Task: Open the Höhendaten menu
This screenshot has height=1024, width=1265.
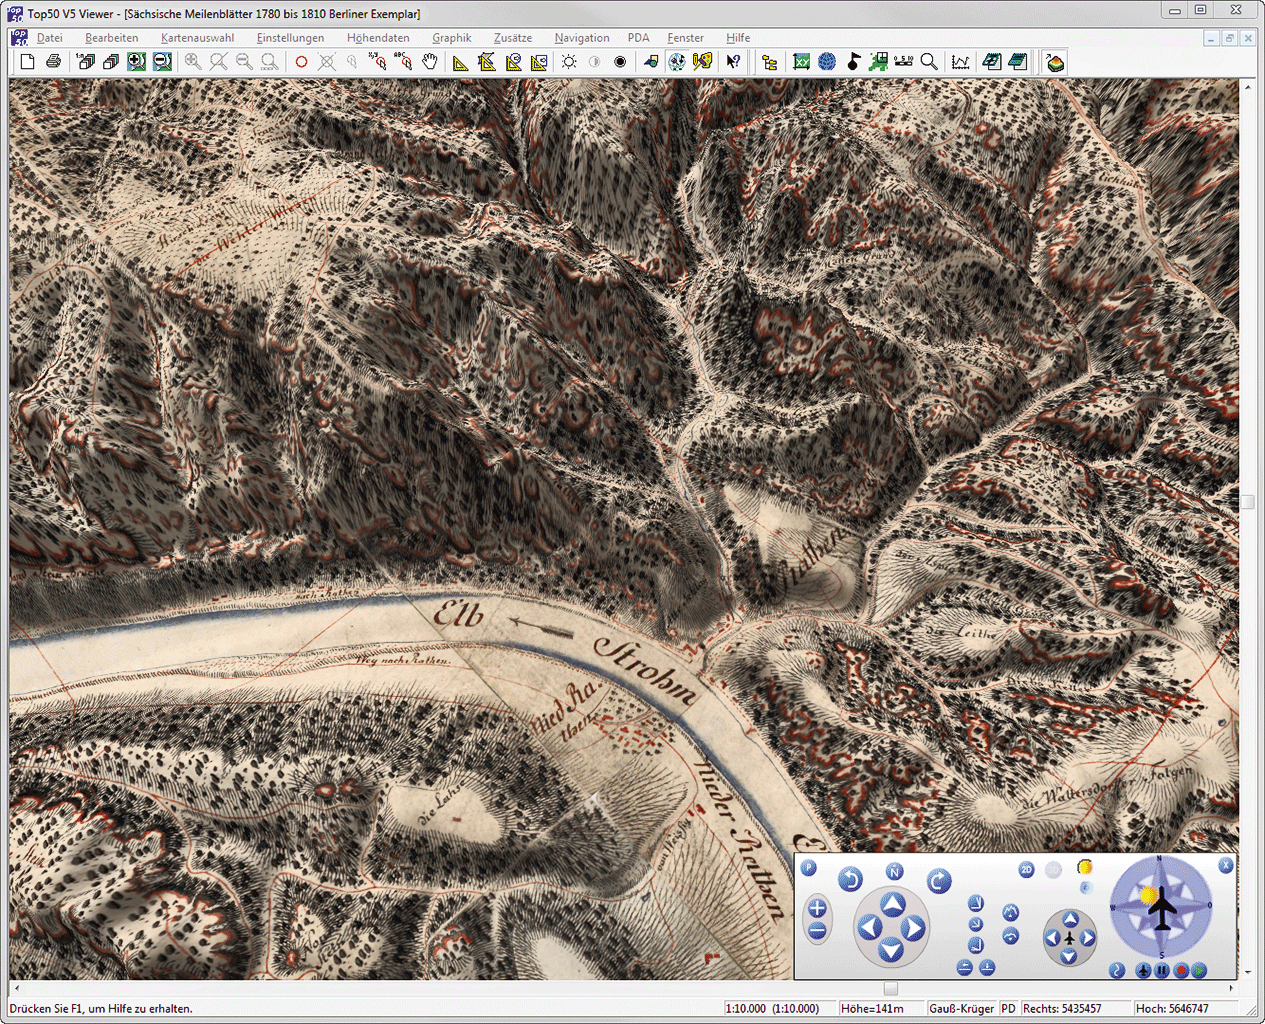Action: click(378, 38)
